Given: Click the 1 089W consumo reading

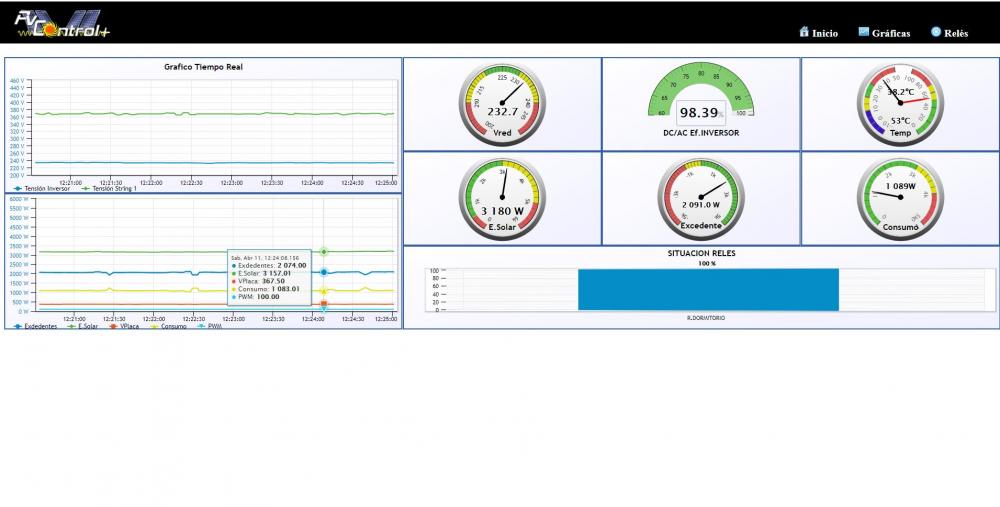Looking at the screenshot, I should coord(901,186).
